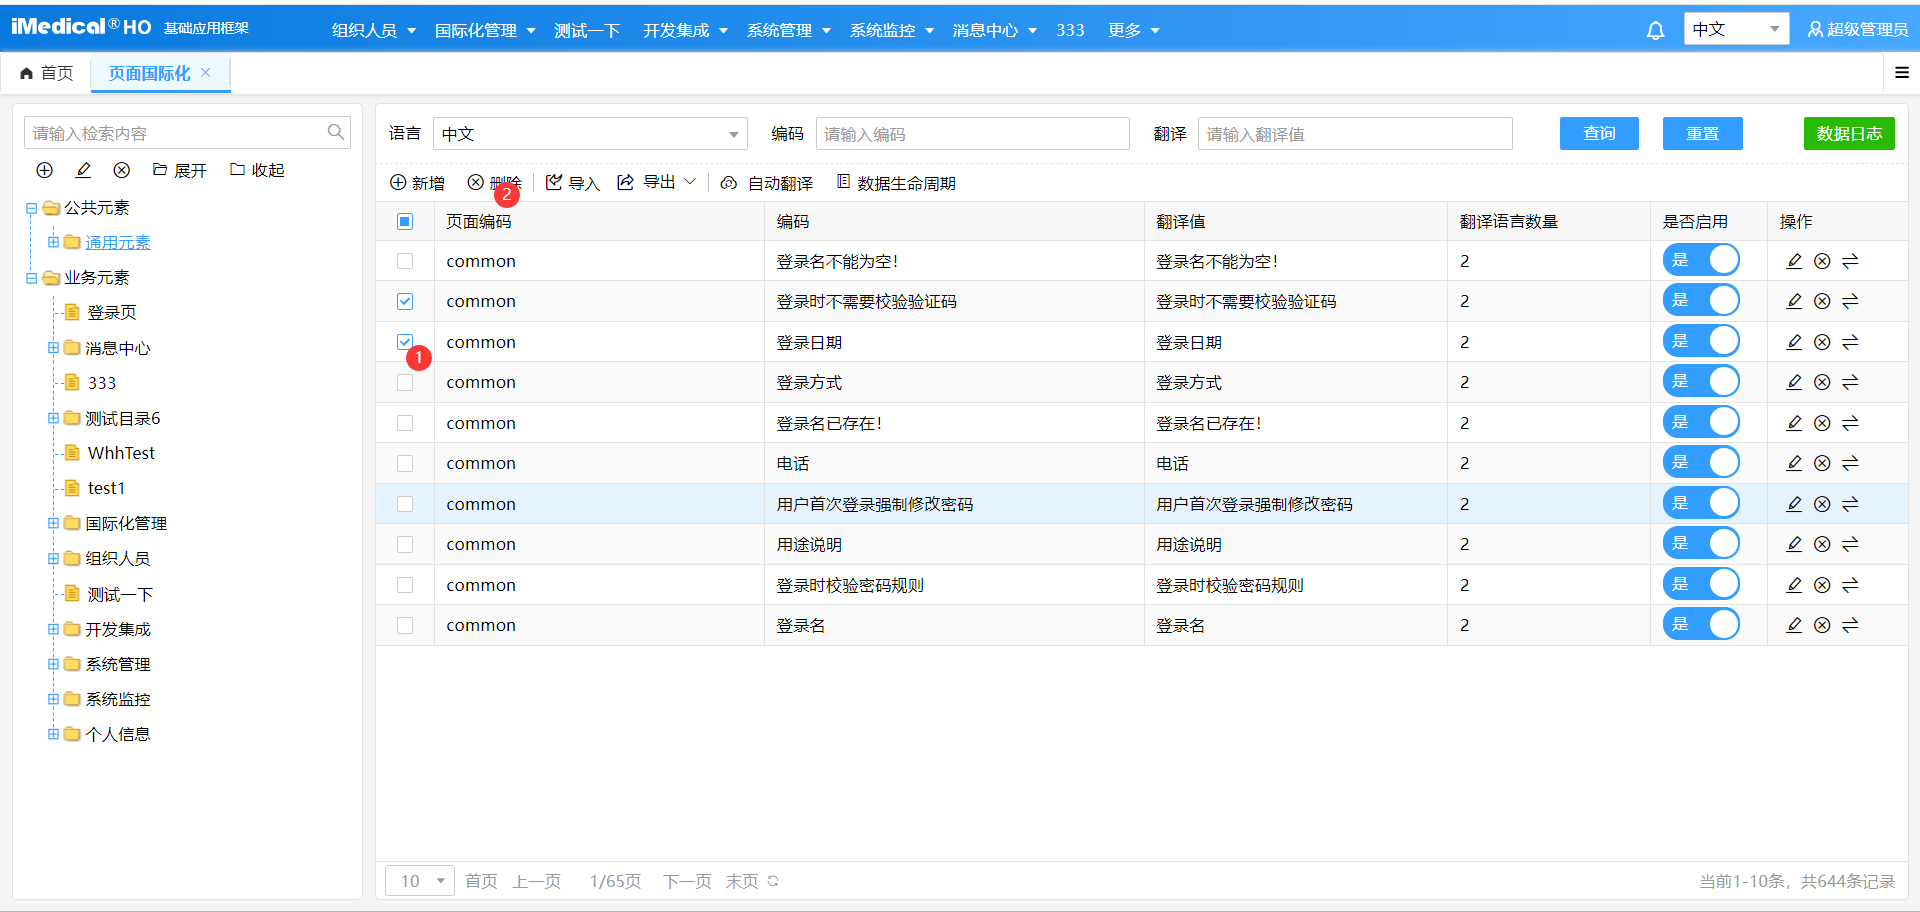Image resolution: width=1920 pixels, height=912 pixels.
Task: Open the top-right 中文 language selector
Action: 1736,29
